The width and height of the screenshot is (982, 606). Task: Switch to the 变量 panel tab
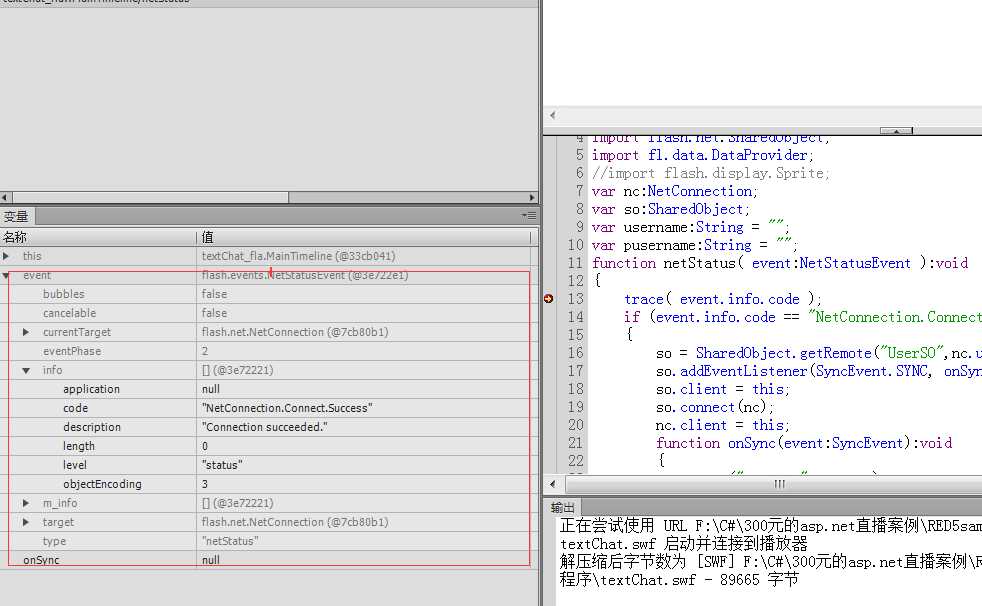(17, 217)
